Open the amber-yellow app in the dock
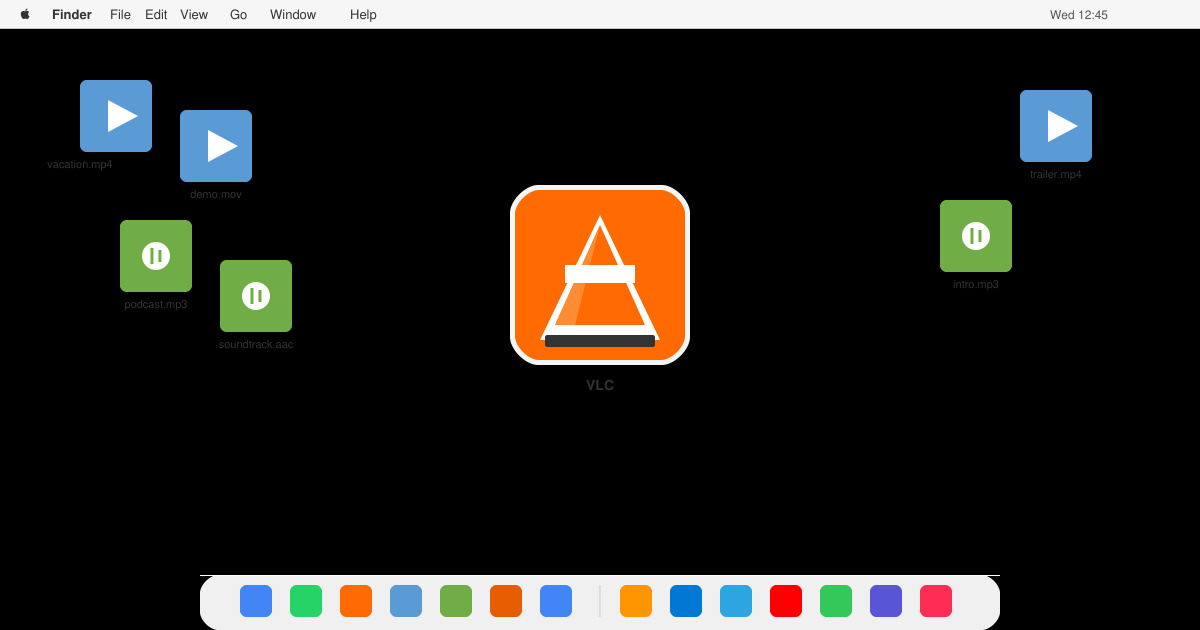 (x=636, y=601)
